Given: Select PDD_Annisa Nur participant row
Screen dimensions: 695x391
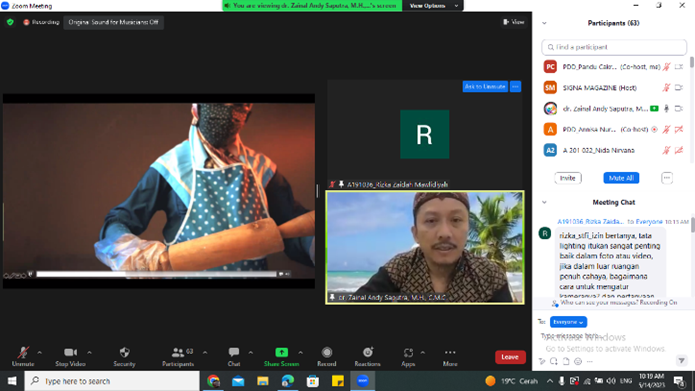Looking at the screenshot, I should pyautogui.click(x=614, y=129).
